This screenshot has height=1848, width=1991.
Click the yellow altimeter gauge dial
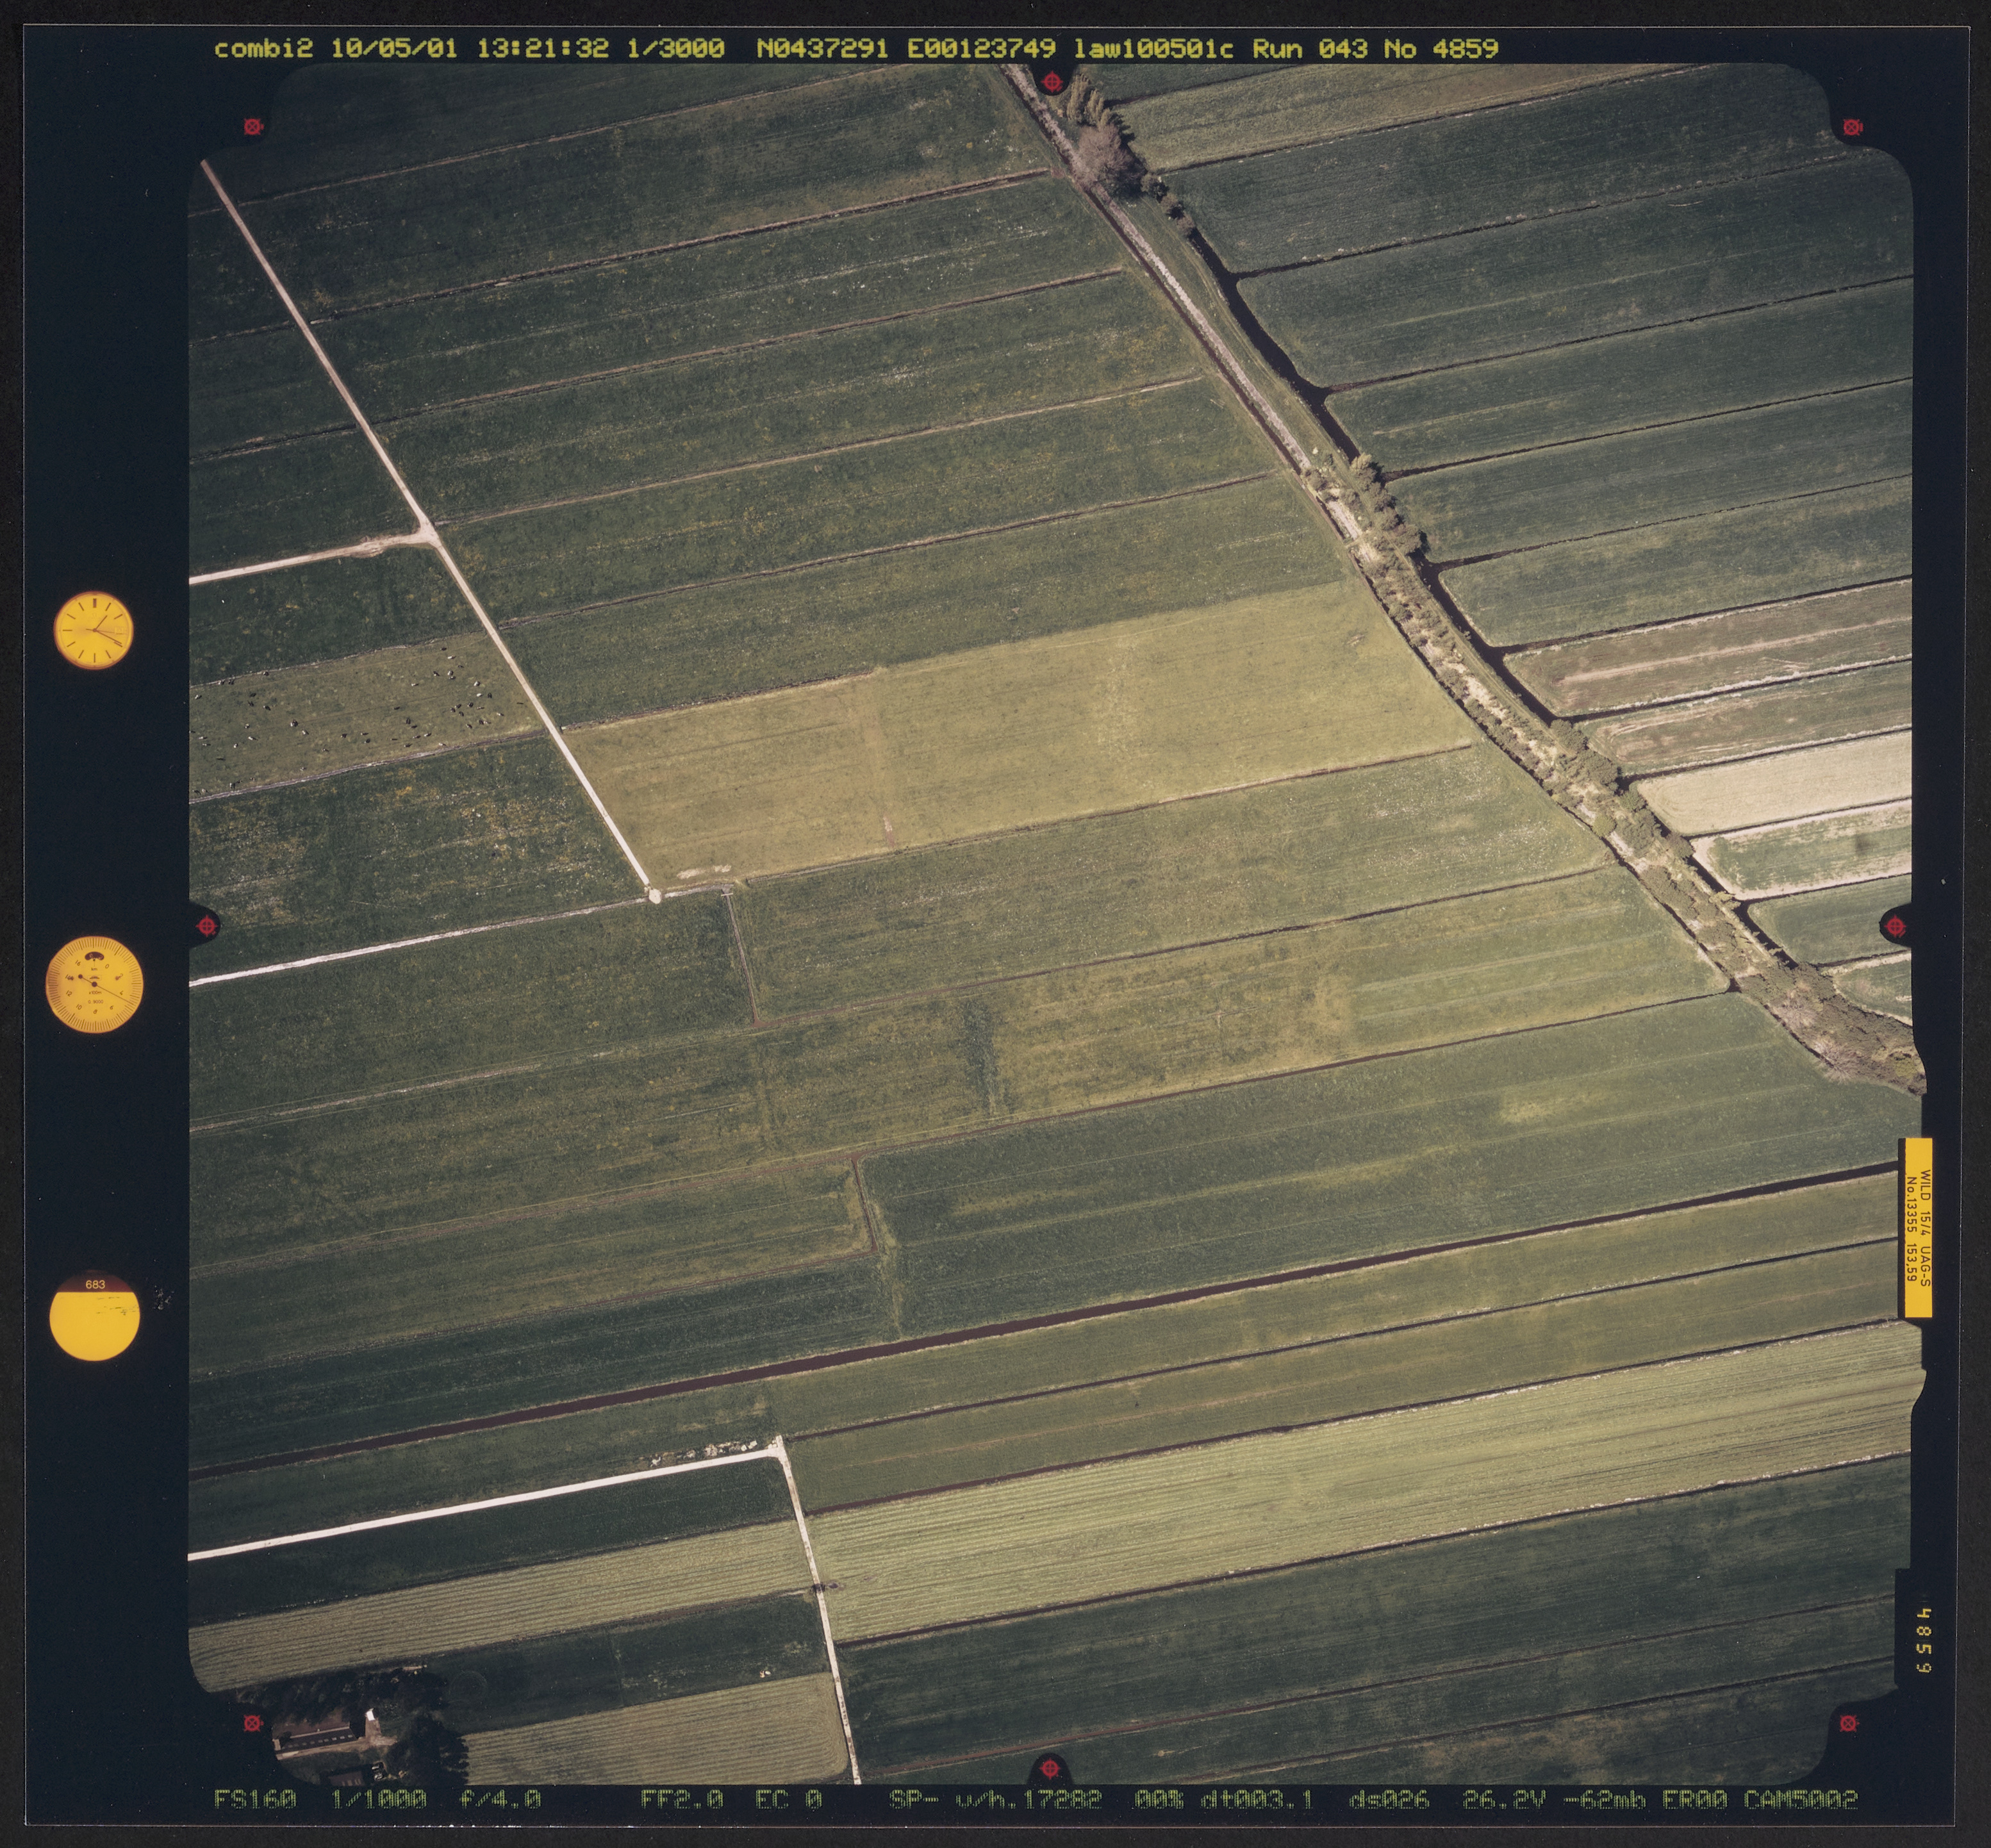point(94,984)
